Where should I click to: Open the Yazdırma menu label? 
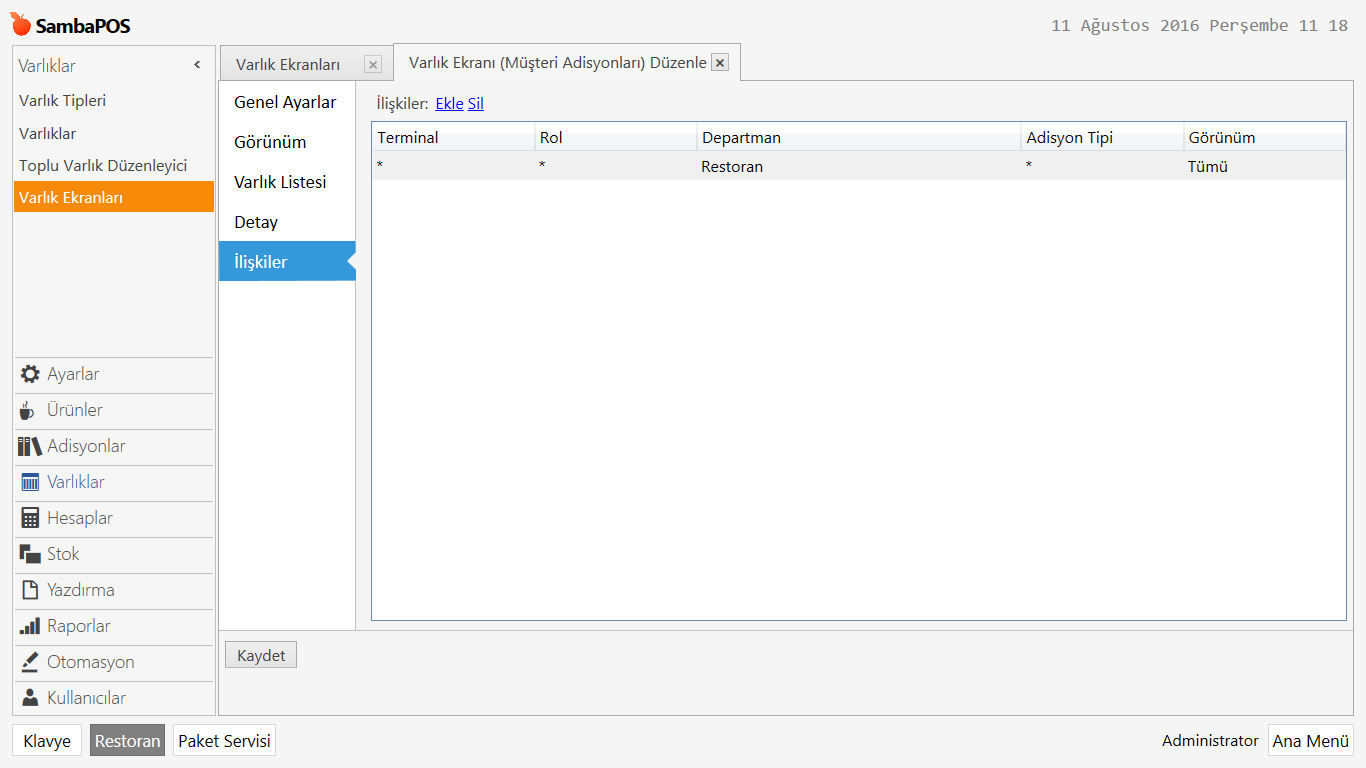(81, 590)
